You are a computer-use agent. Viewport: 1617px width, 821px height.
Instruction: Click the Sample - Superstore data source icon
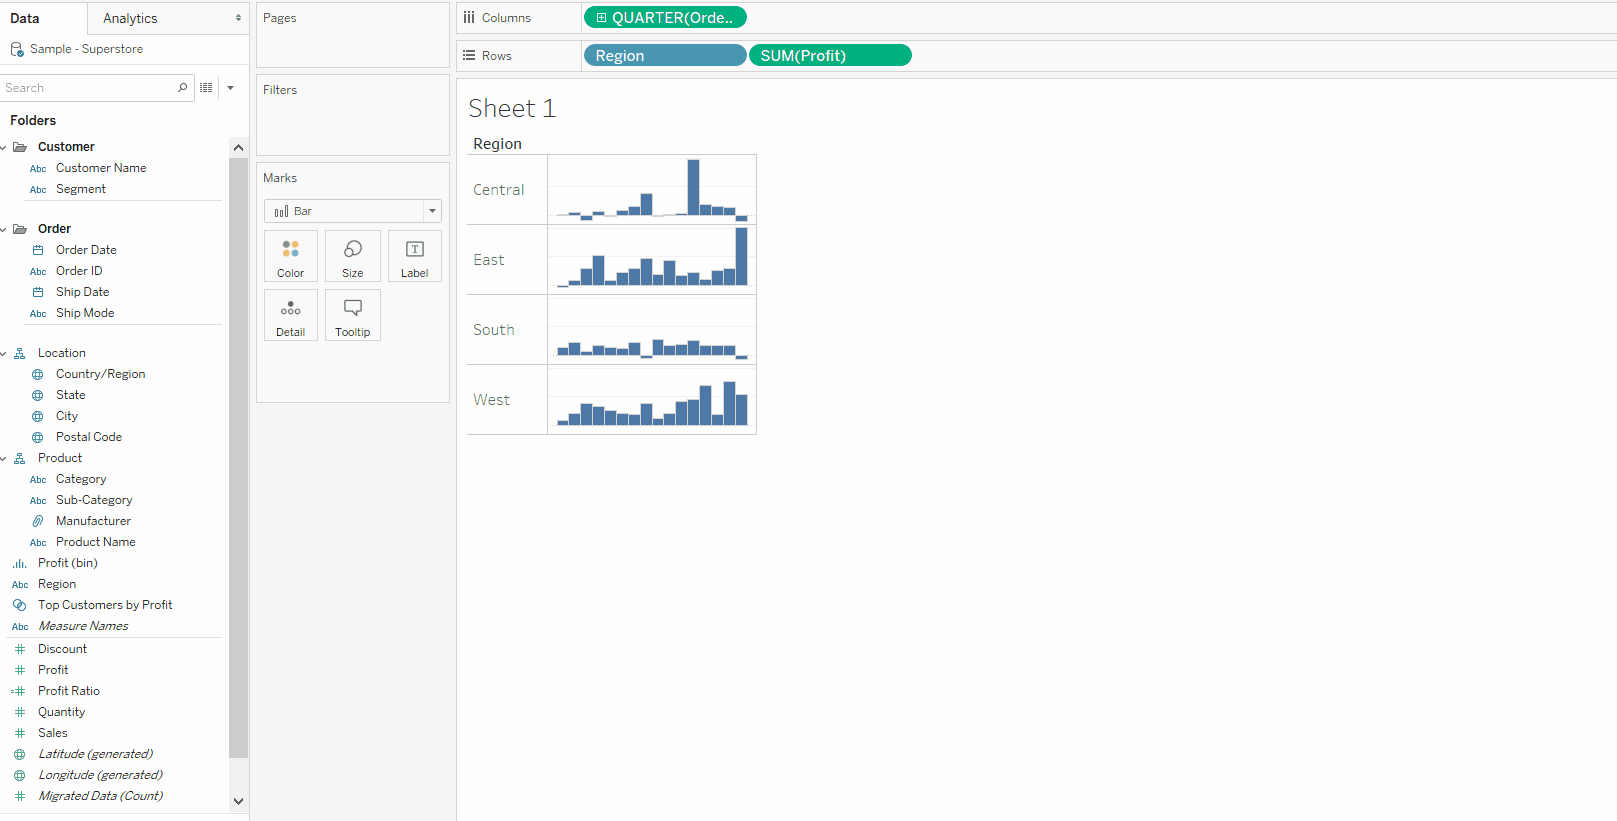17,49
